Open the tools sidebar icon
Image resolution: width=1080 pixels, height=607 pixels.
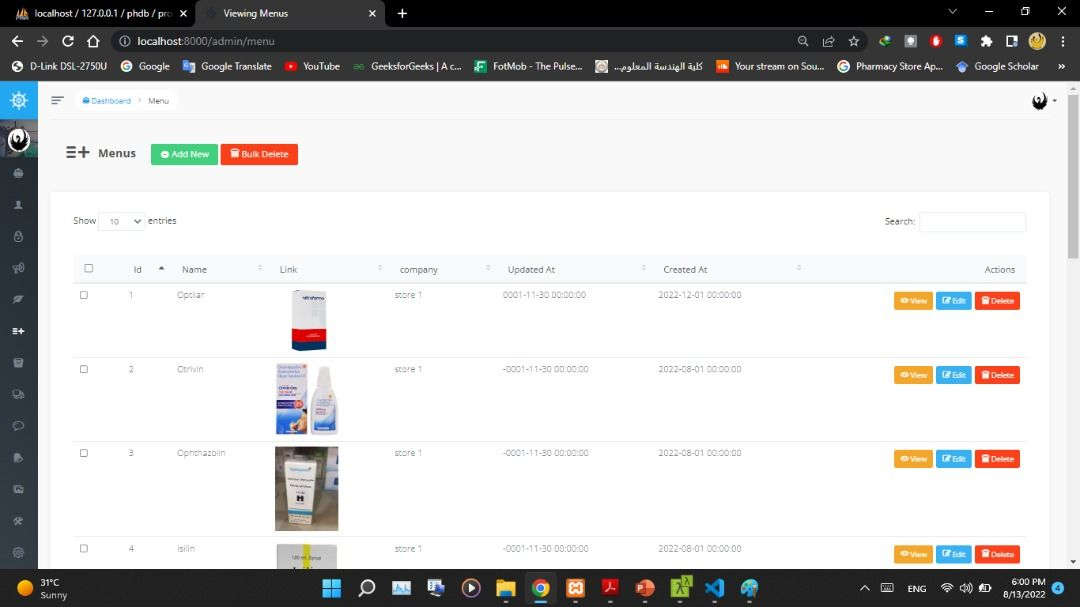[x=19, y=521]
